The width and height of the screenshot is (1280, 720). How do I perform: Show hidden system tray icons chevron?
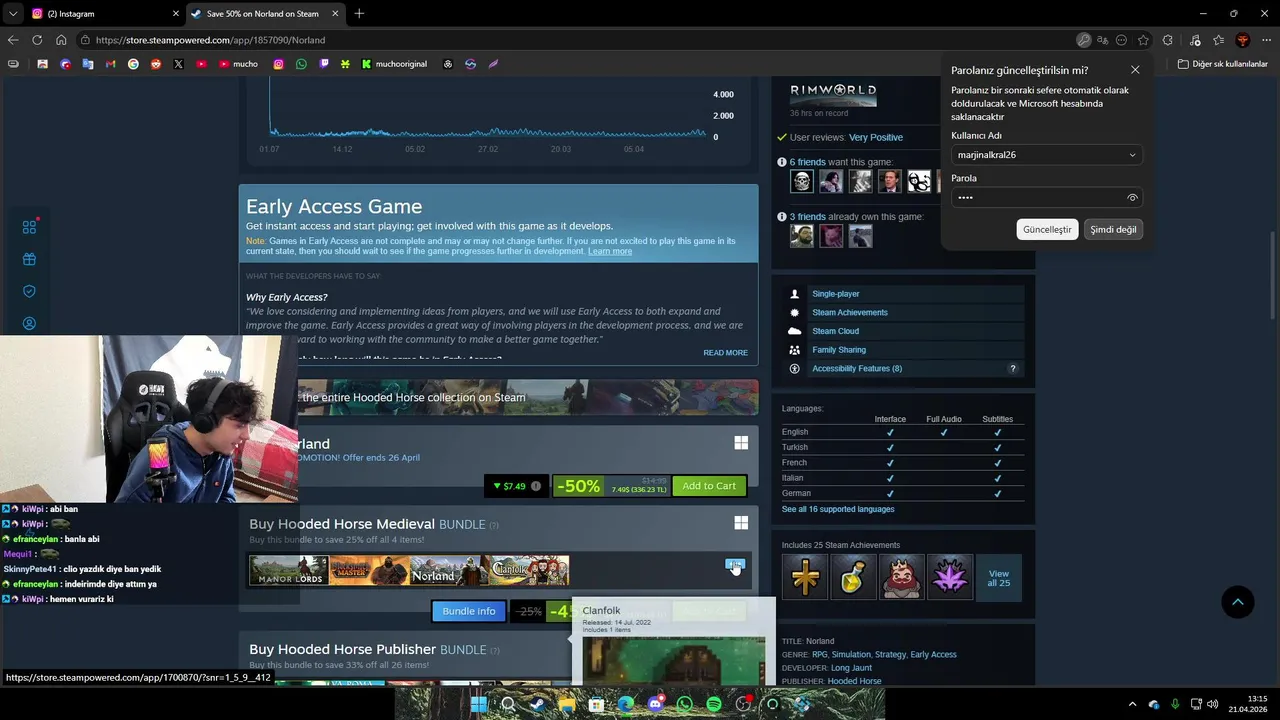click(1132, 704)
